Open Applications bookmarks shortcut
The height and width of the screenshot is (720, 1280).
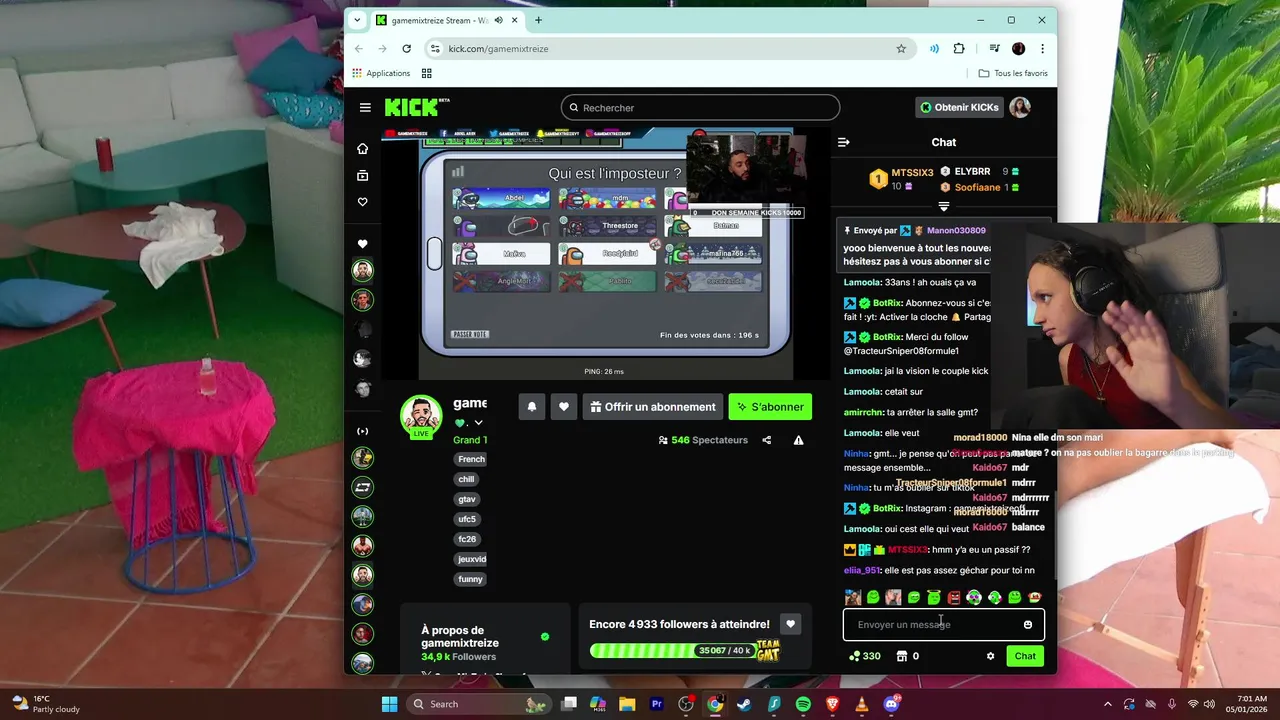click(x=381, y=73)
